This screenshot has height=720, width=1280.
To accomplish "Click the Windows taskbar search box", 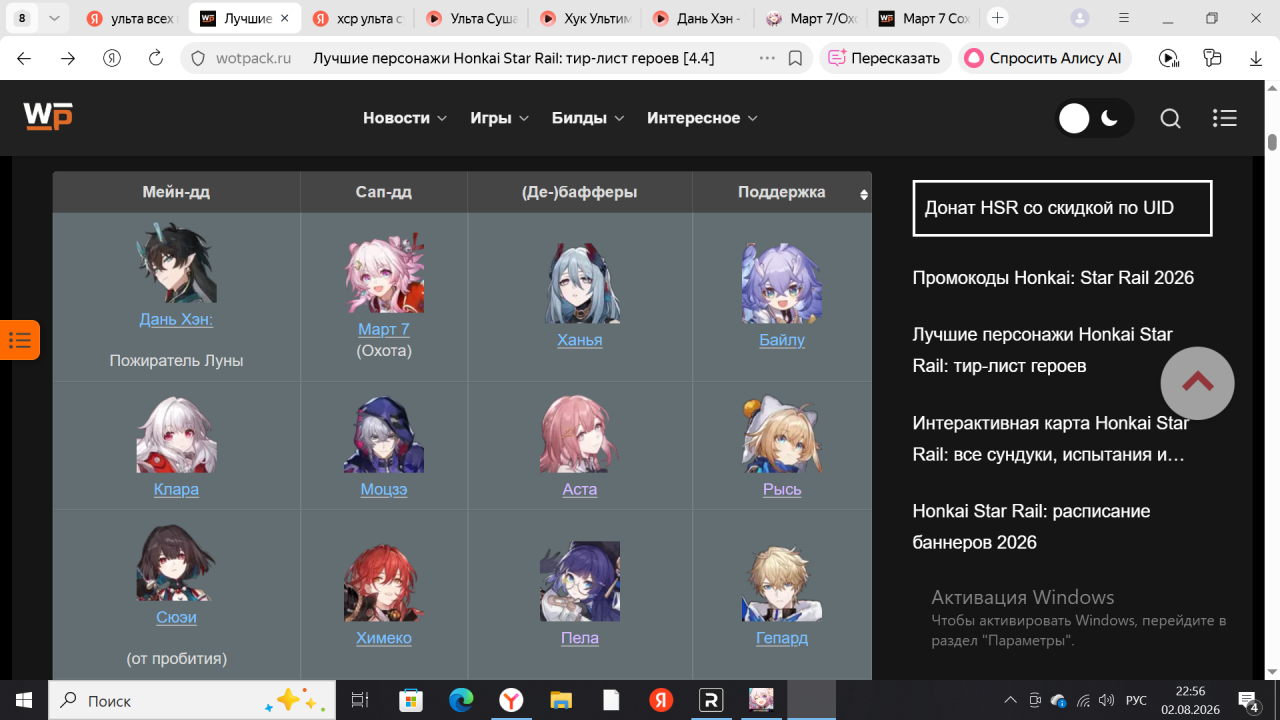I will pyautogui.click(x=192, y=700).
